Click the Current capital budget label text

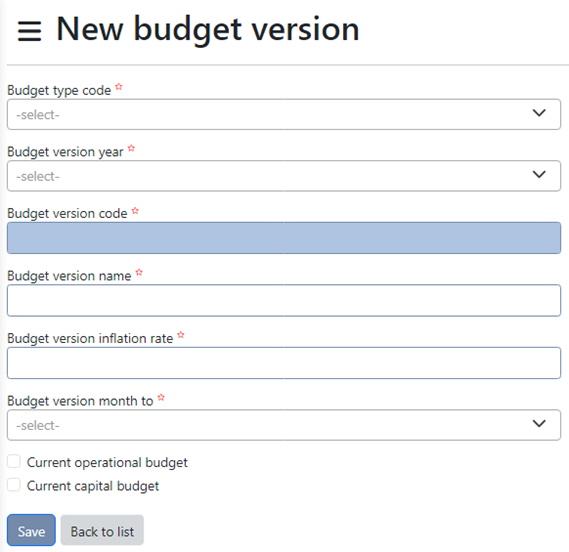pos(93,486)
